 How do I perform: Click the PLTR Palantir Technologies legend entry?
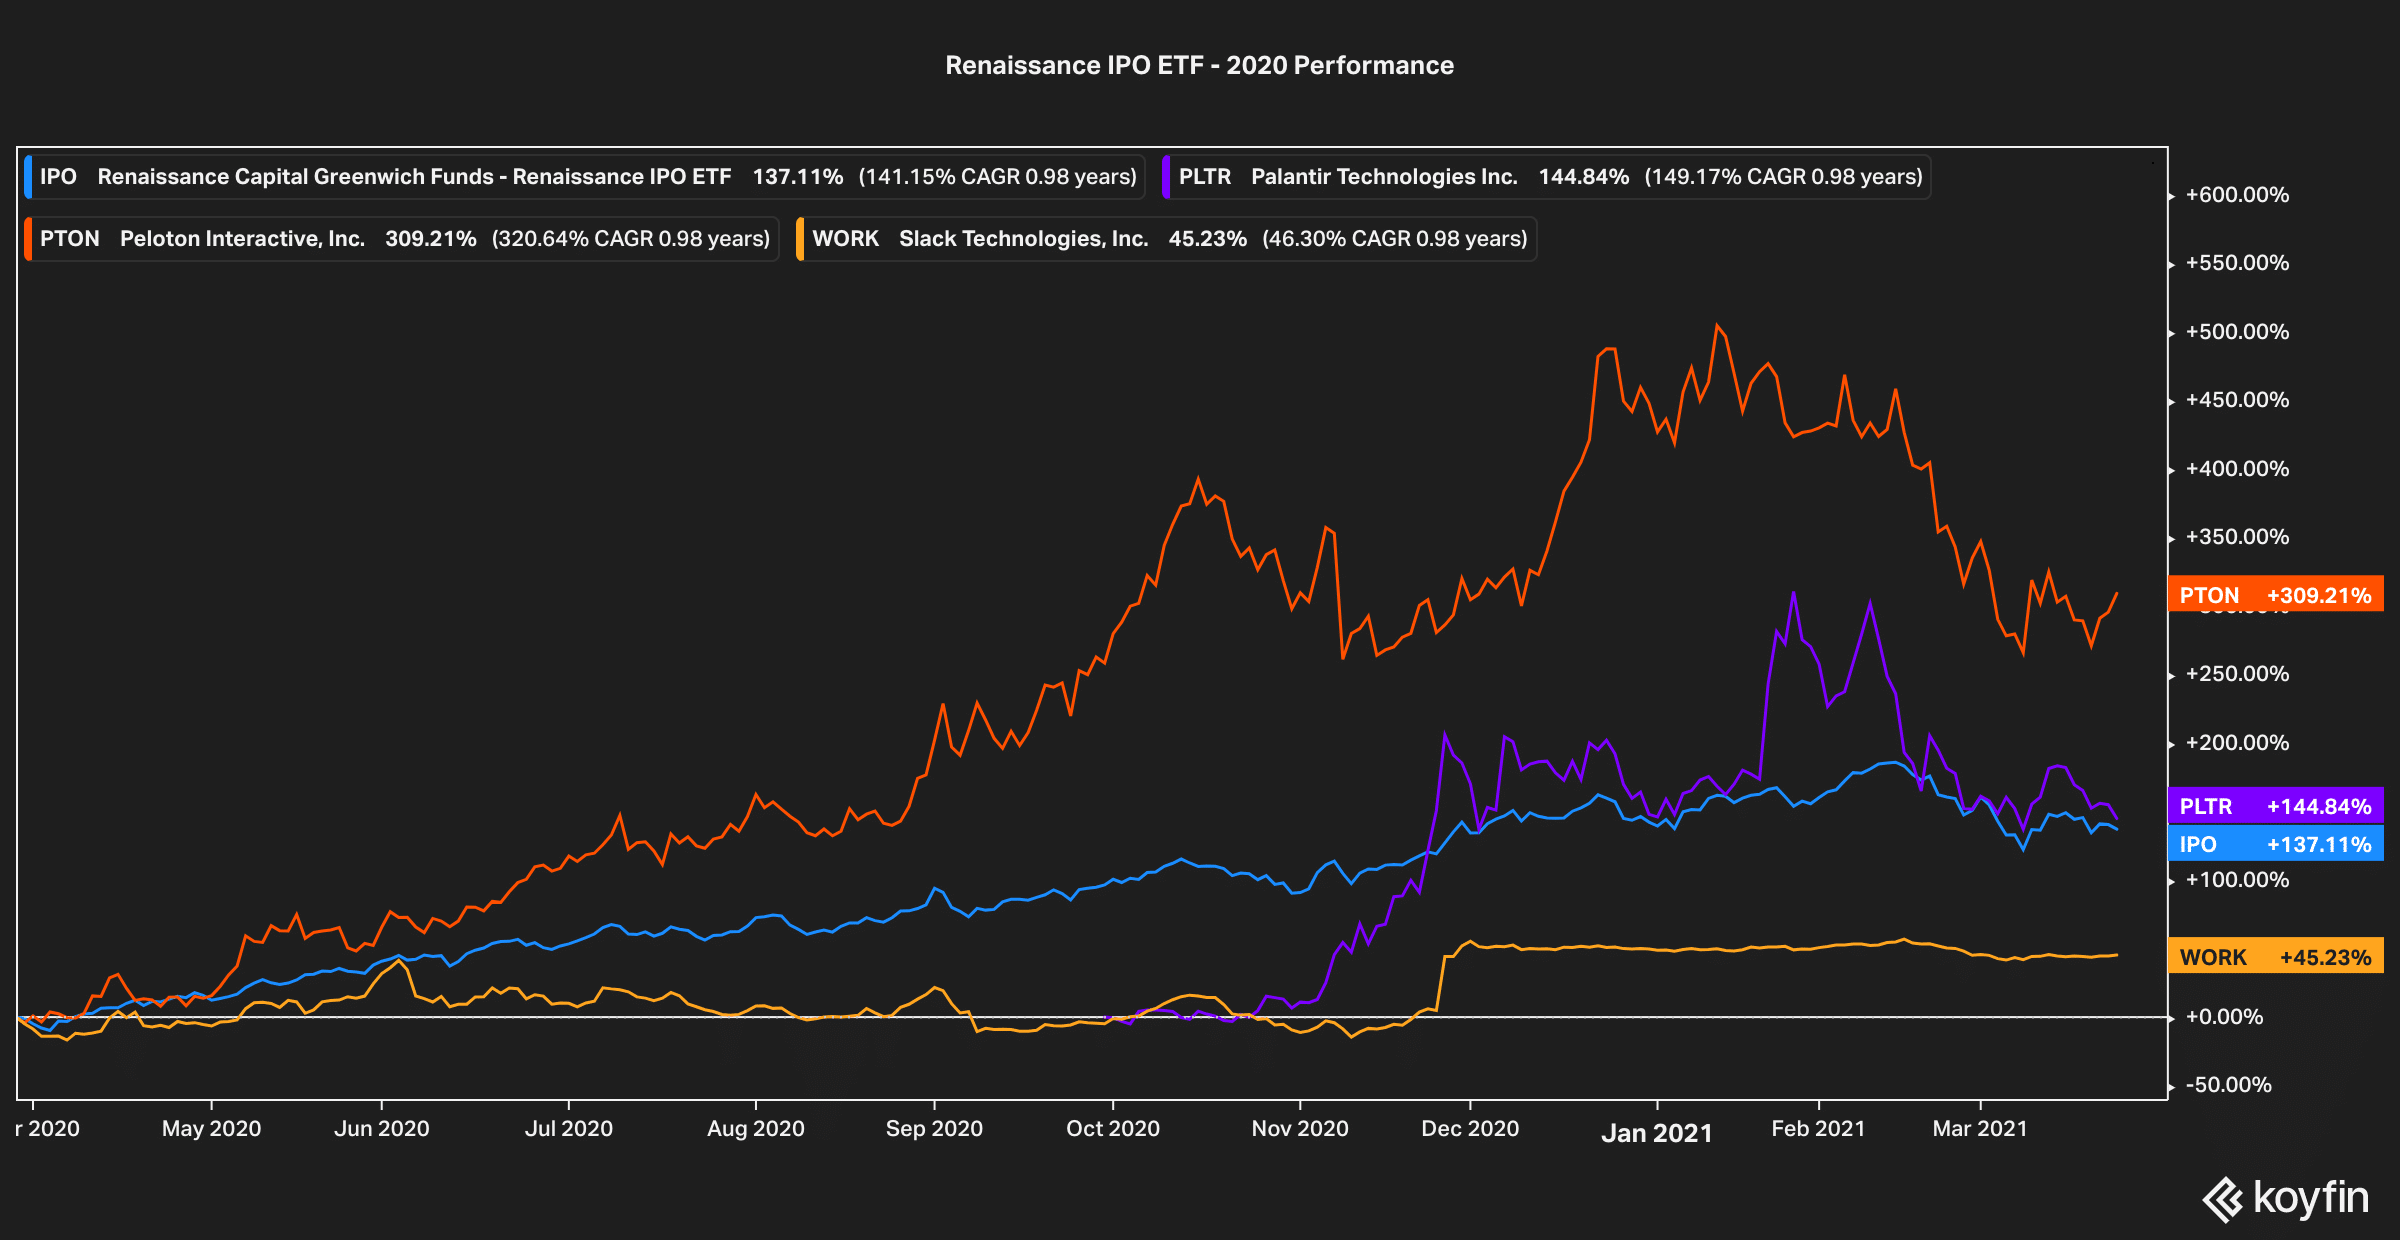1546,177
